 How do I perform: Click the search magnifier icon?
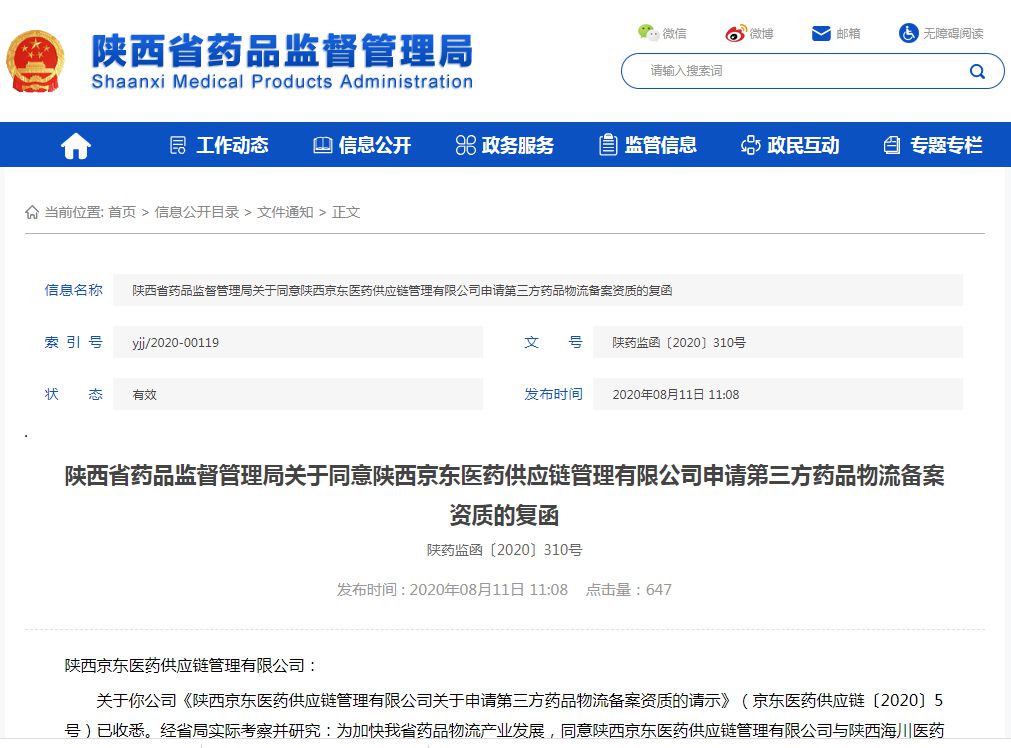tap(977, 71)
